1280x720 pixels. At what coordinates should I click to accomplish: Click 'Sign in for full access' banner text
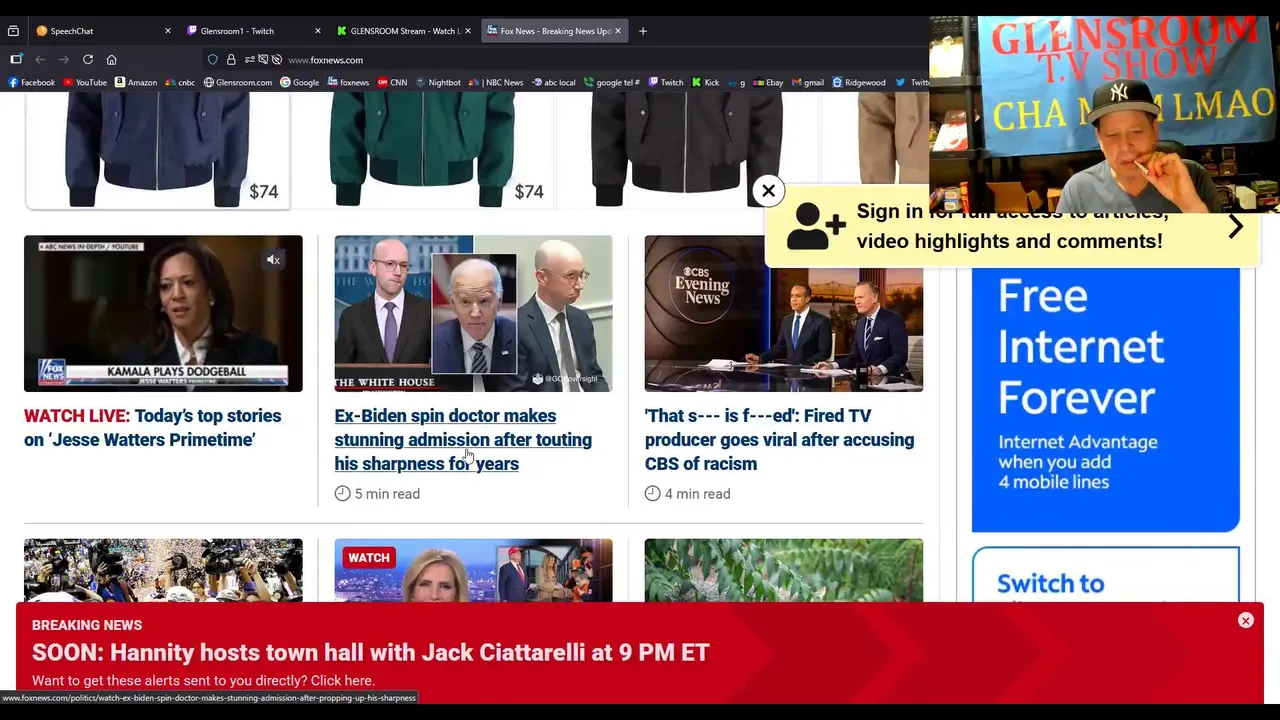pyautogui.click(x=1012, y=227)
